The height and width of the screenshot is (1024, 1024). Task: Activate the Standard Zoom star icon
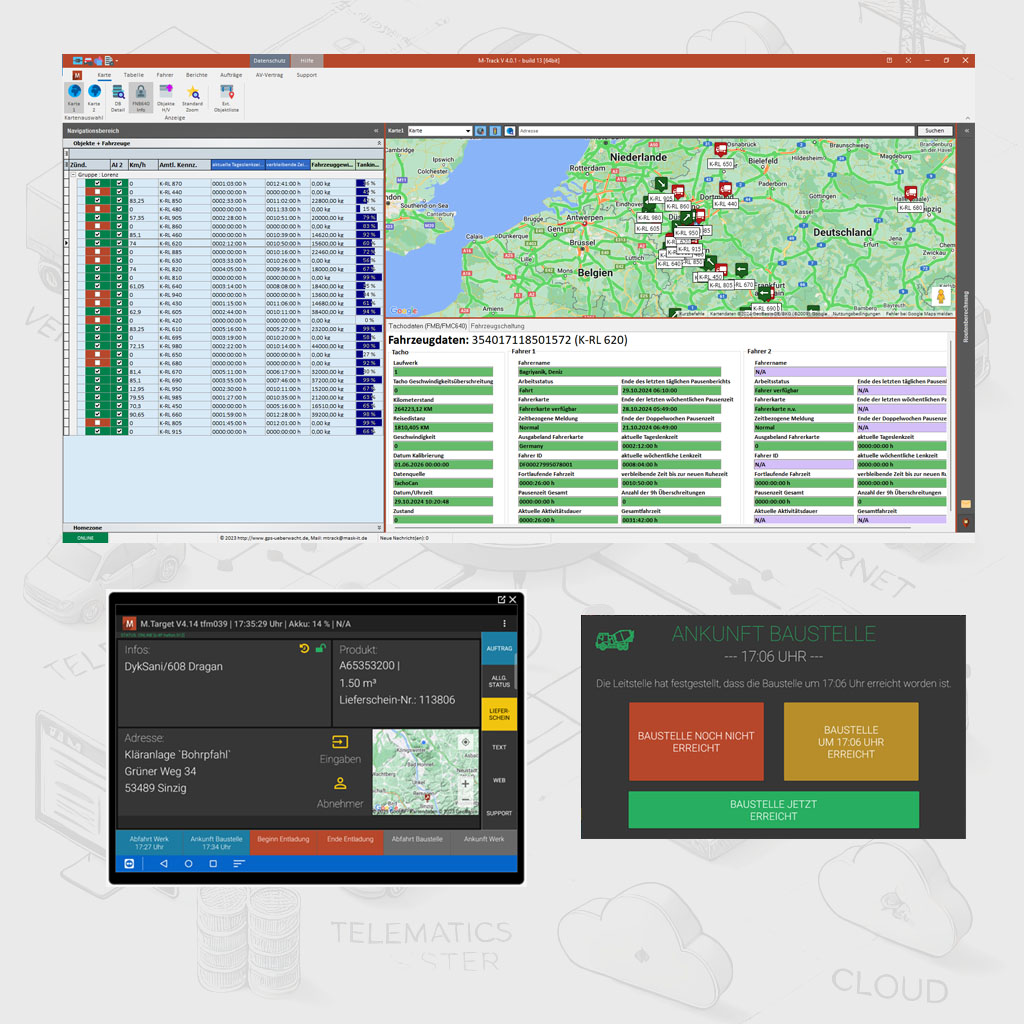point(192,91)
